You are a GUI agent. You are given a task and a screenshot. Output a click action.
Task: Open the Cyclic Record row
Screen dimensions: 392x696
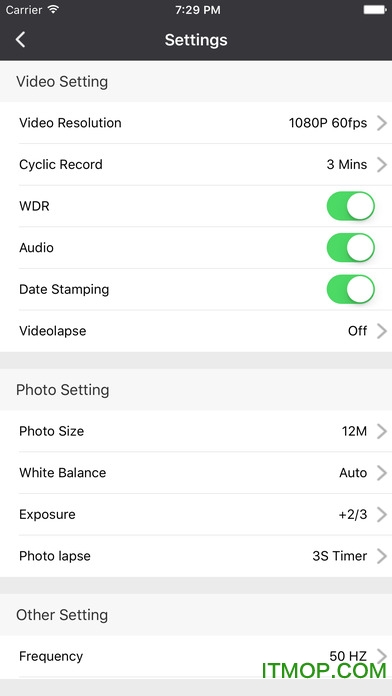tap(196, 165)
